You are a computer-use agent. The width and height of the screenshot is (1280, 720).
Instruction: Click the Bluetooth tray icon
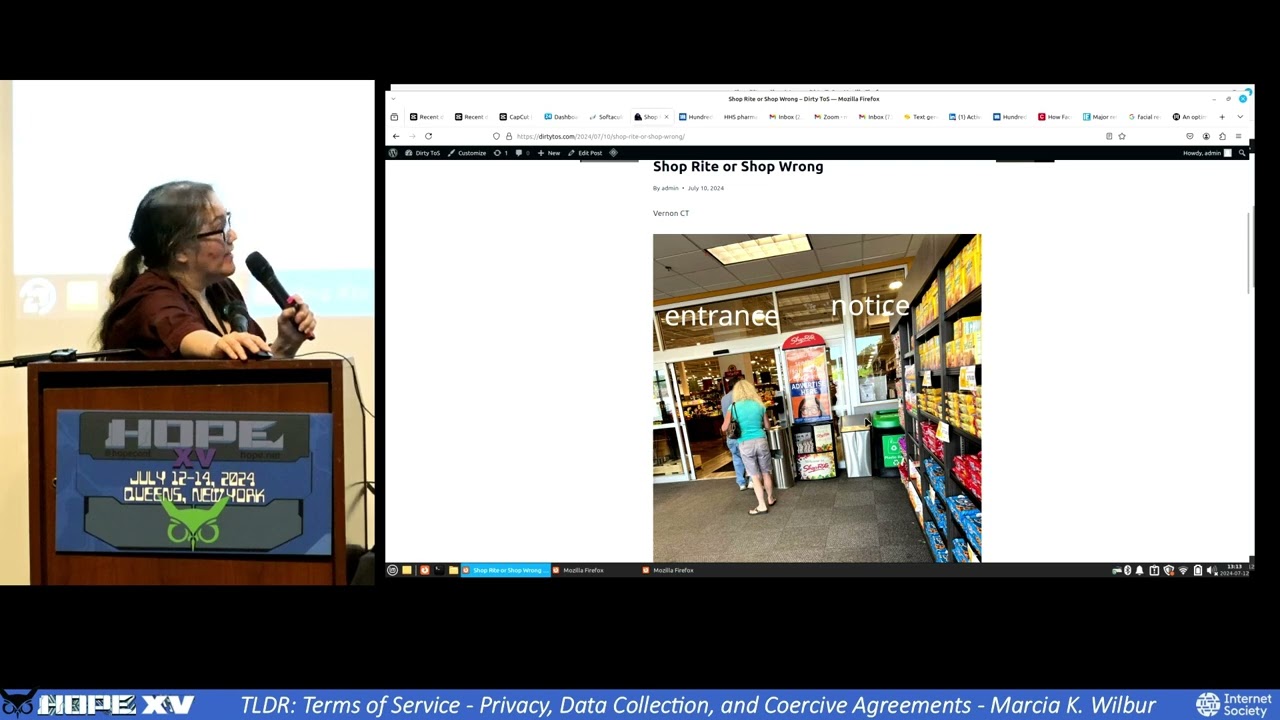point(1127,570)
